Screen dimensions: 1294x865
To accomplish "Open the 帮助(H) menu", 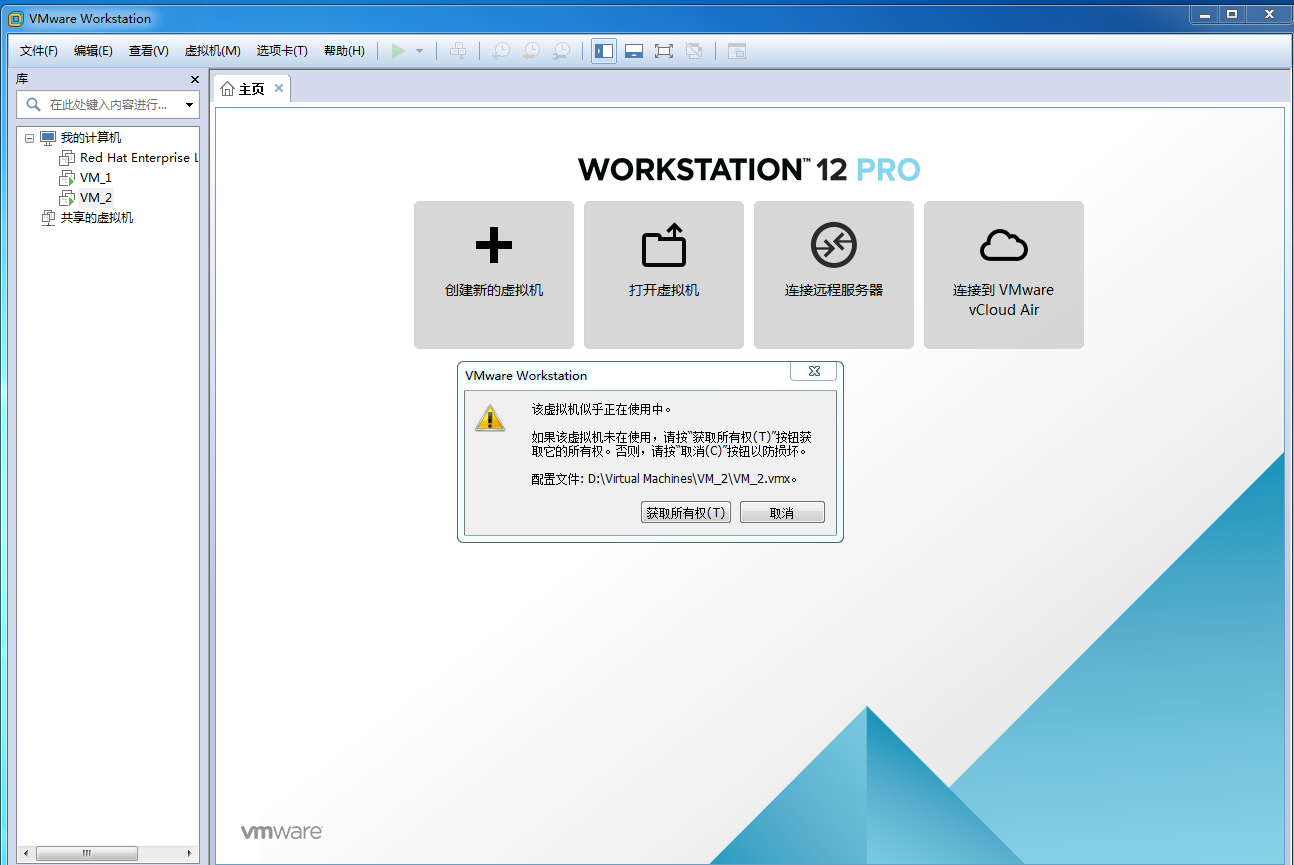I will (344, 51).
